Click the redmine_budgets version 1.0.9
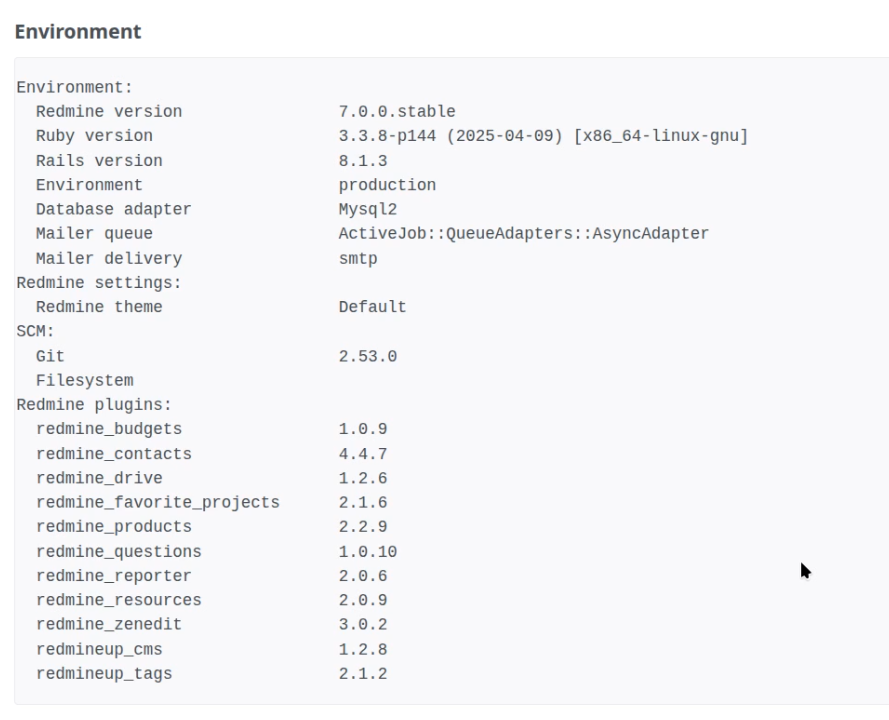The height and width of the screenshot is (720, 889). click(363, 430)
